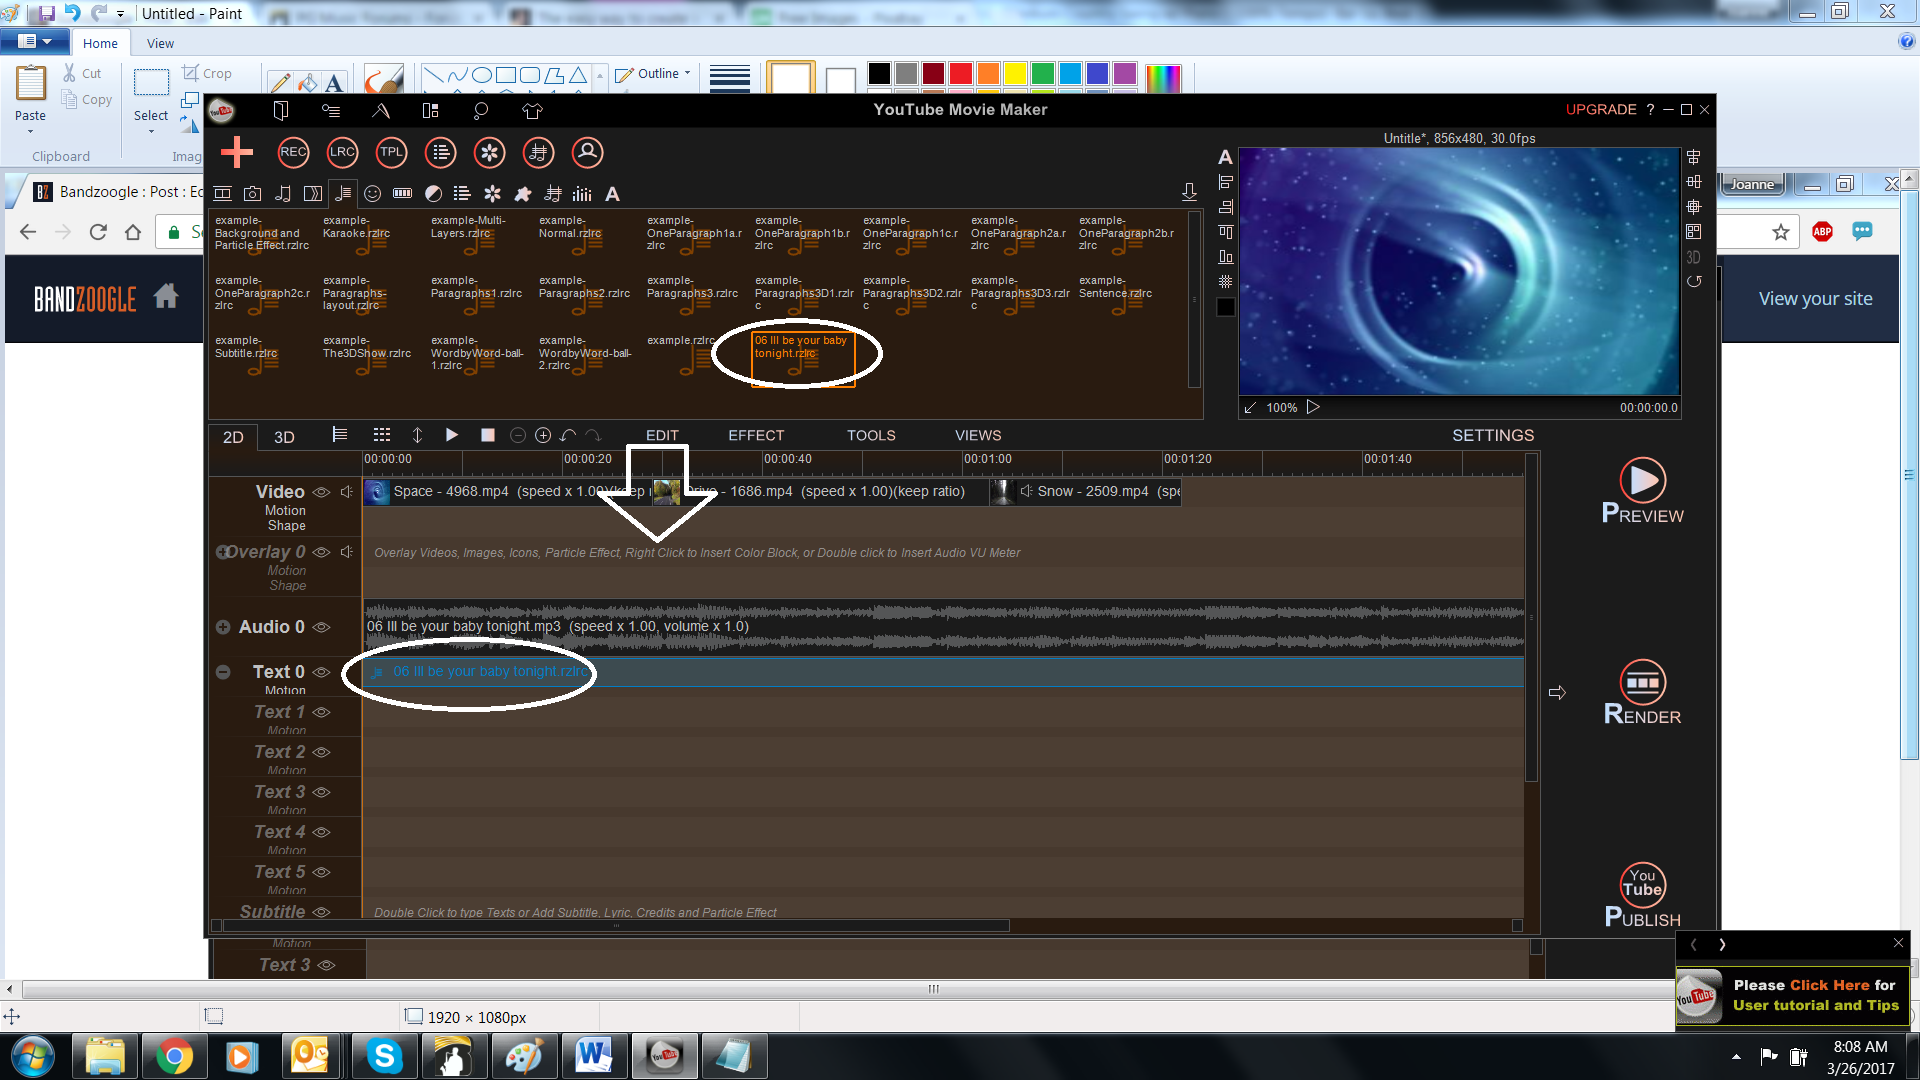Screen dimensions: 1920x1080
Task: Expand Paint shapes gallery arrow
Action: (600, 76)
